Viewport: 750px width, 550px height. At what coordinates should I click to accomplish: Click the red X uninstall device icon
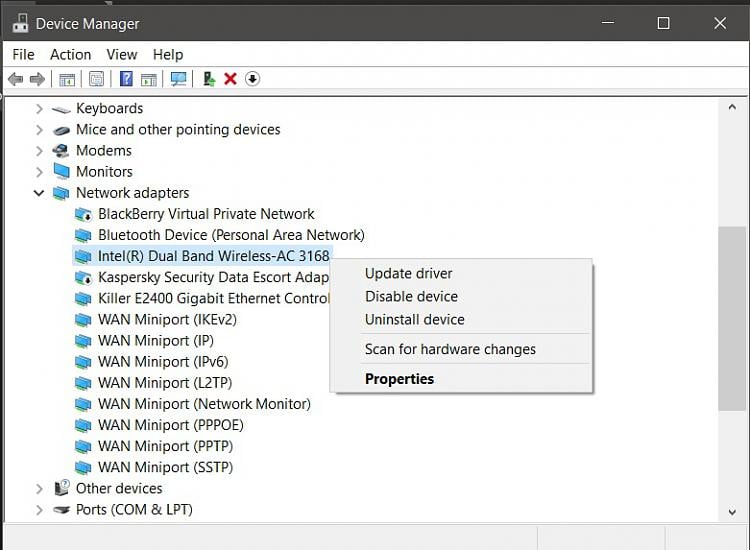tap(230, 79)
